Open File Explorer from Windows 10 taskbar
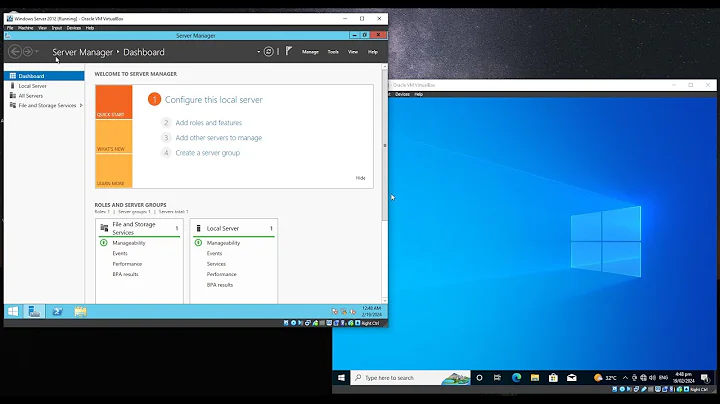Viewport: 720px width, 404px height. click(x=535, y=378)
